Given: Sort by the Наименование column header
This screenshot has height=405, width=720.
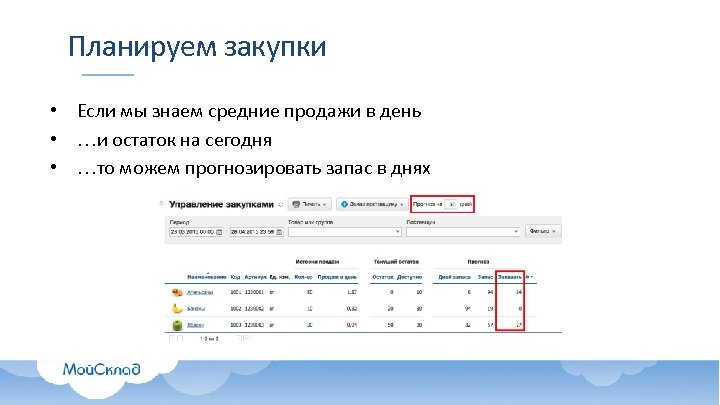Looking at the screenshot, I should (x=207, y=277).
